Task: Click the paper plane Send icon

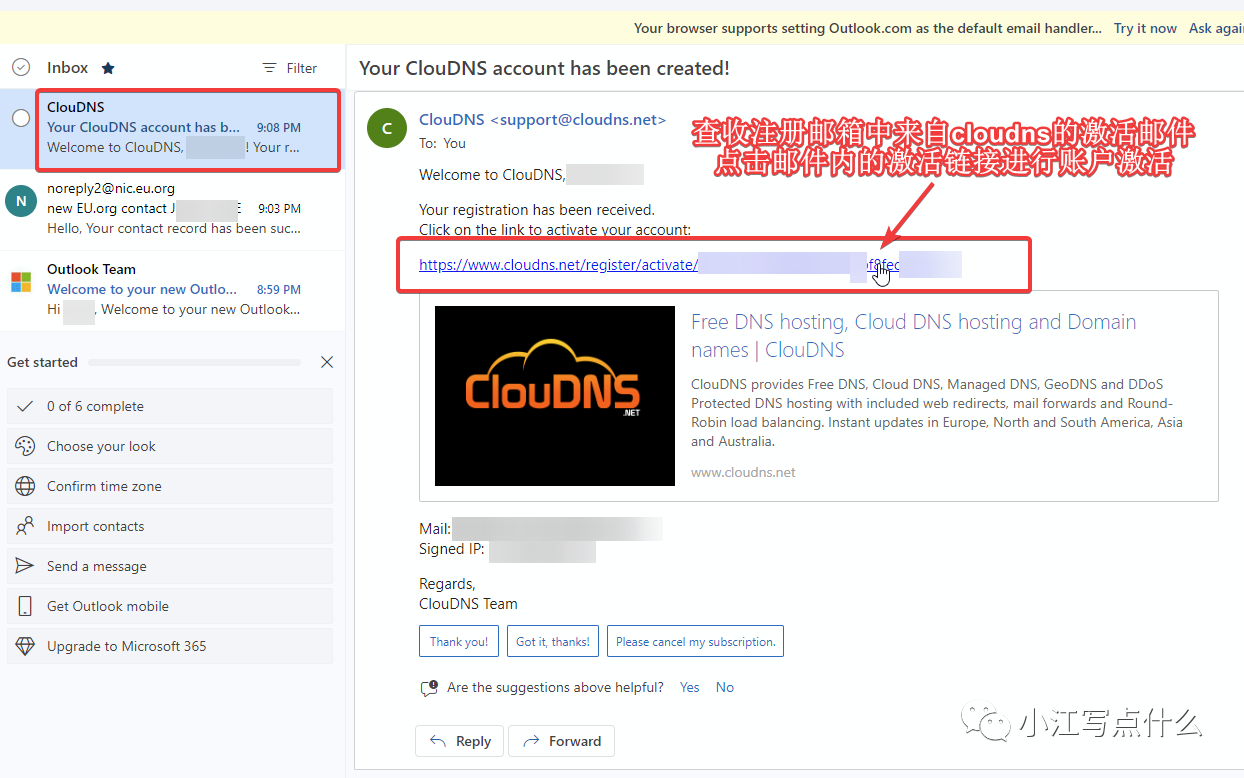Action: click(x=26, y=566)
